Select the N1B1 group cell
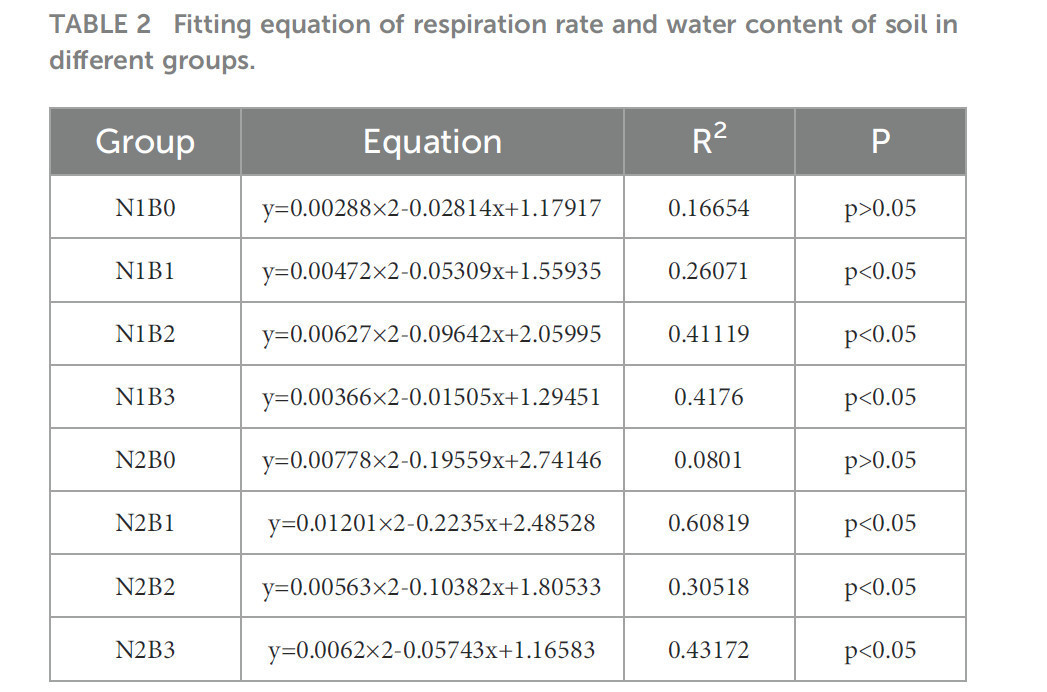Image resolution: width=1047 pixels, height=692 pixels. (x=145, y=271)
